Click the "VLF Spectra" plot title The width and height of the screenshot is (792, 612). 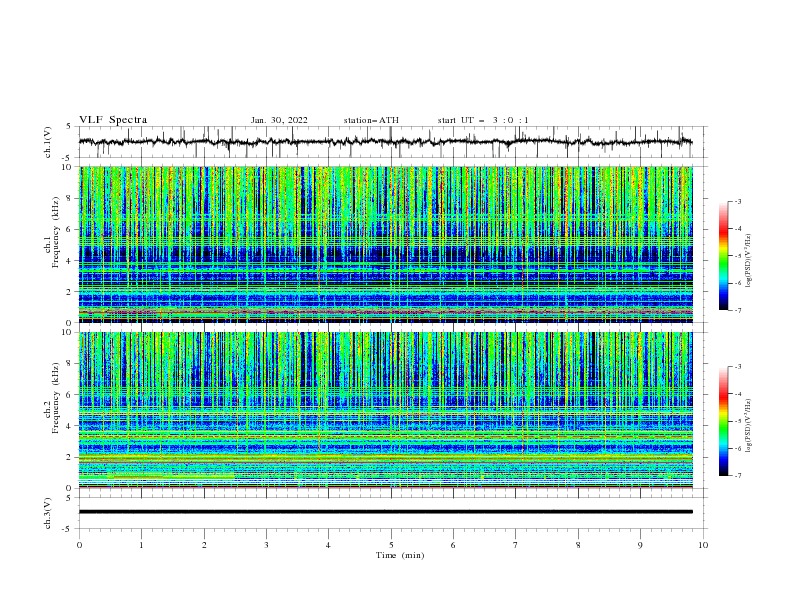pos(113,120)
